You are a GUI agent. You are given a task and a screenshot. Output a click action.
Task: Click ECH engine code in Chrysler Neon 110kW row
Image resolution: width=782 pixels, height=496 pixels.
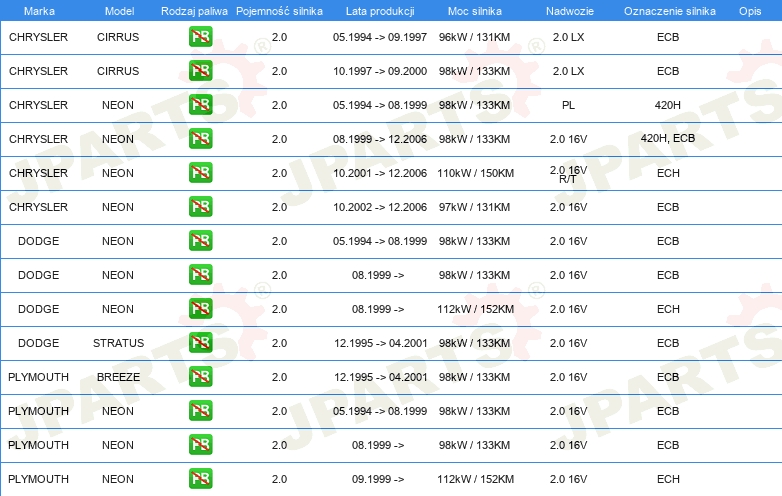[668, 173]
